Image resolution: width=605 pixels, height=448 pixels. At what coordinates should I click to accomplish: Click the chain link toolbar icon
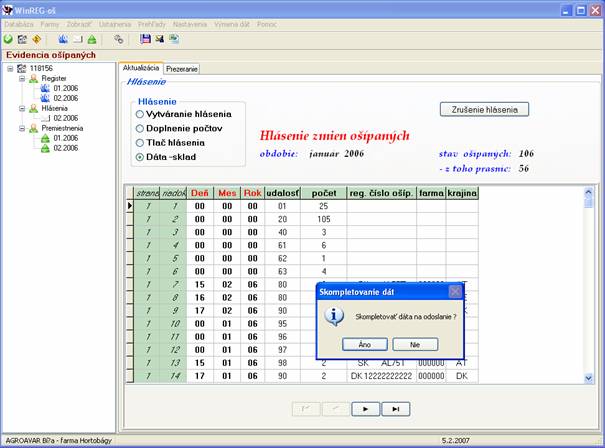pyautogui.click(x=119, y=39)
